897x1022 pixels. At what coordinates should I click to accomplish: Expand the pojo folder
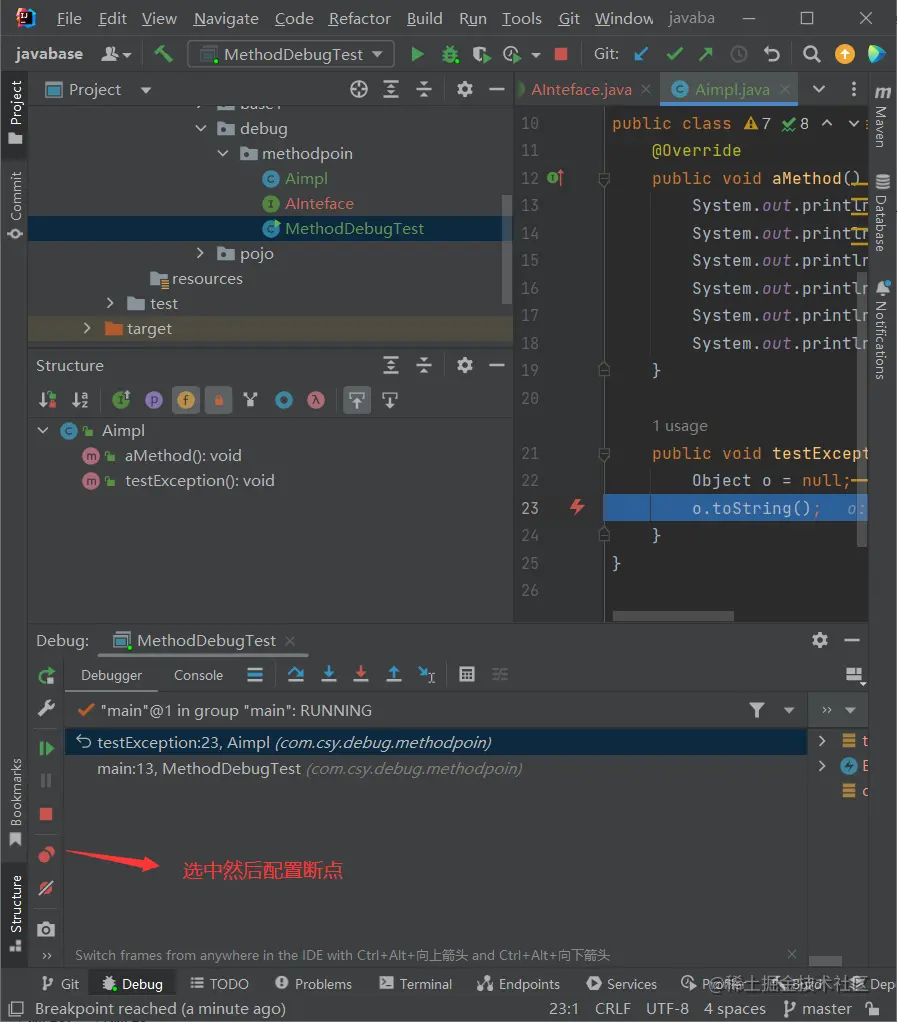point(200,253)
